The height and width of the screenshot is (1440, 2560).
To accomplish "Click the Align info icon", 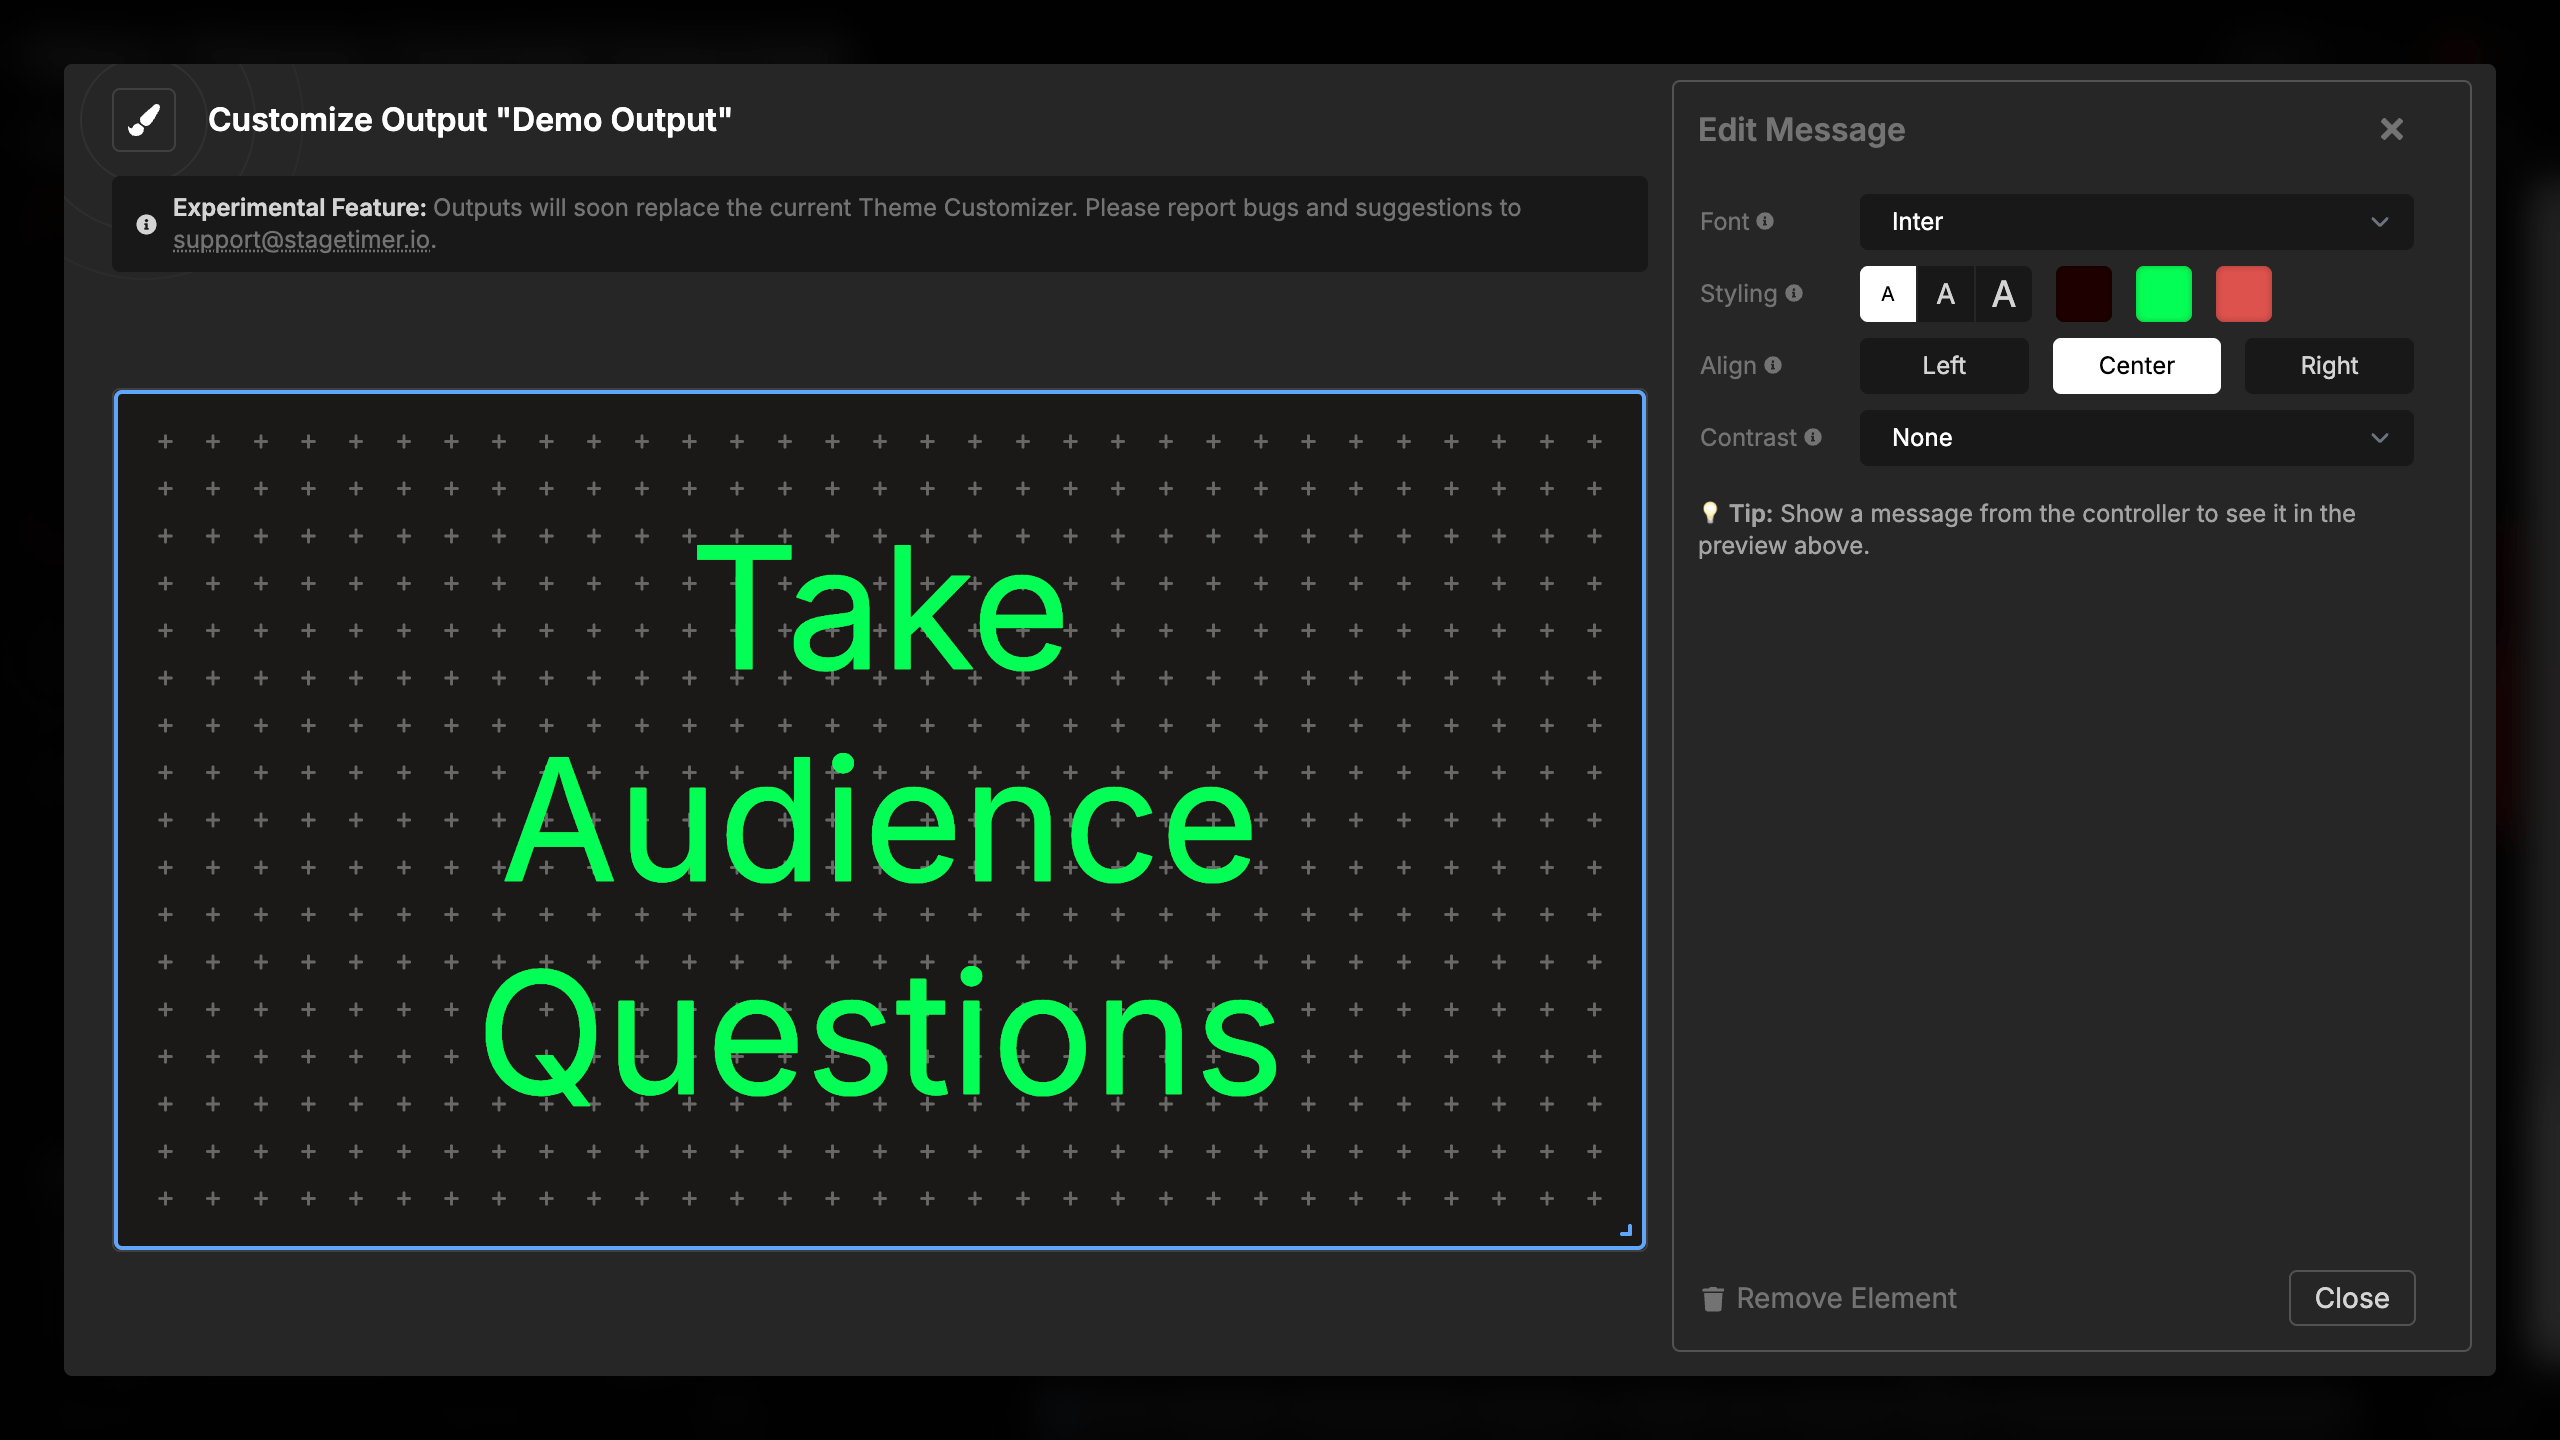I will pyautogui.click(x=1773, y=365).
